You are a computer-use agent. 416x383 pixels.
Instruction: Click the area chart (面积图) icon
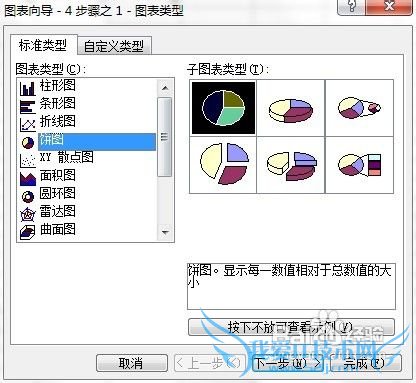(28, 178)
